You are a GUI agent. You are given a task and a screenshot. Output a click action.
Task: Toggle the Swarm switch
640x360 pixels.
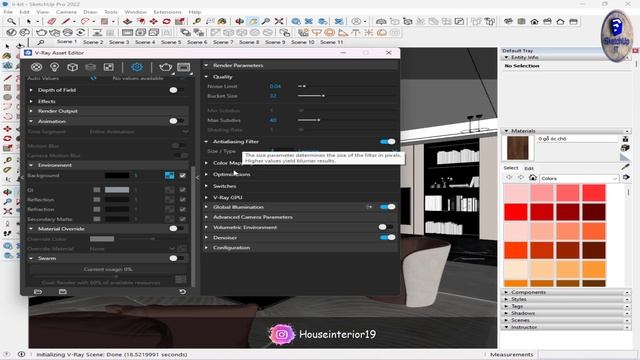click(176, 258)
